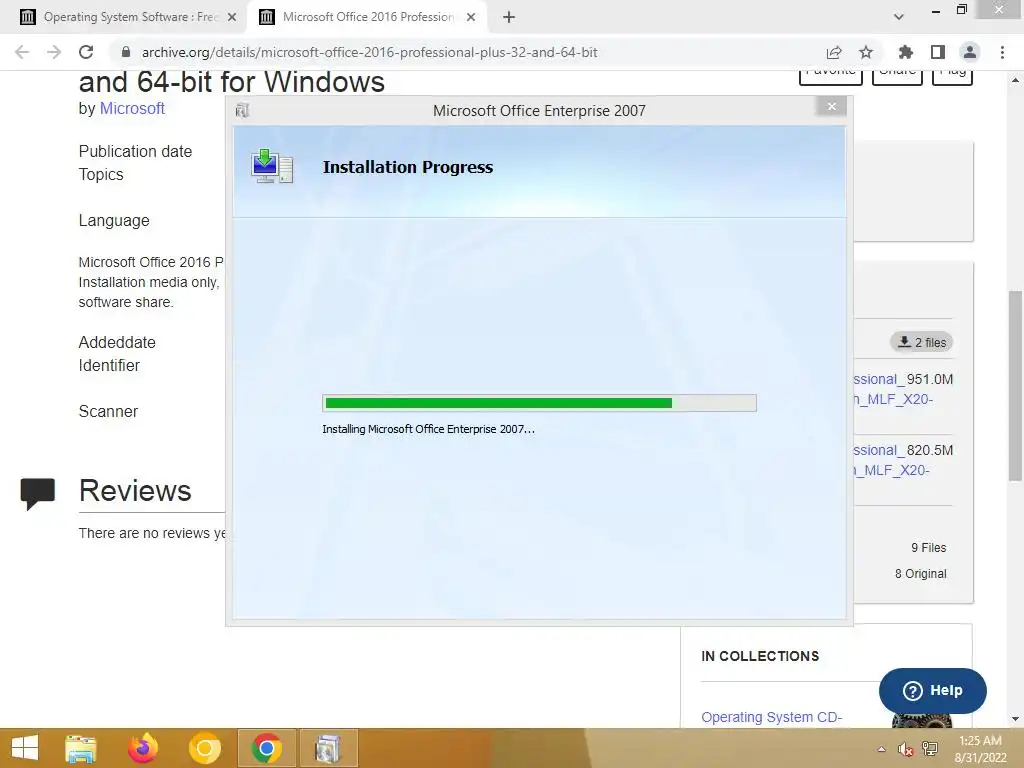Close the Microsoft Office 2016 tab
1024x768 pixels.
471,17
